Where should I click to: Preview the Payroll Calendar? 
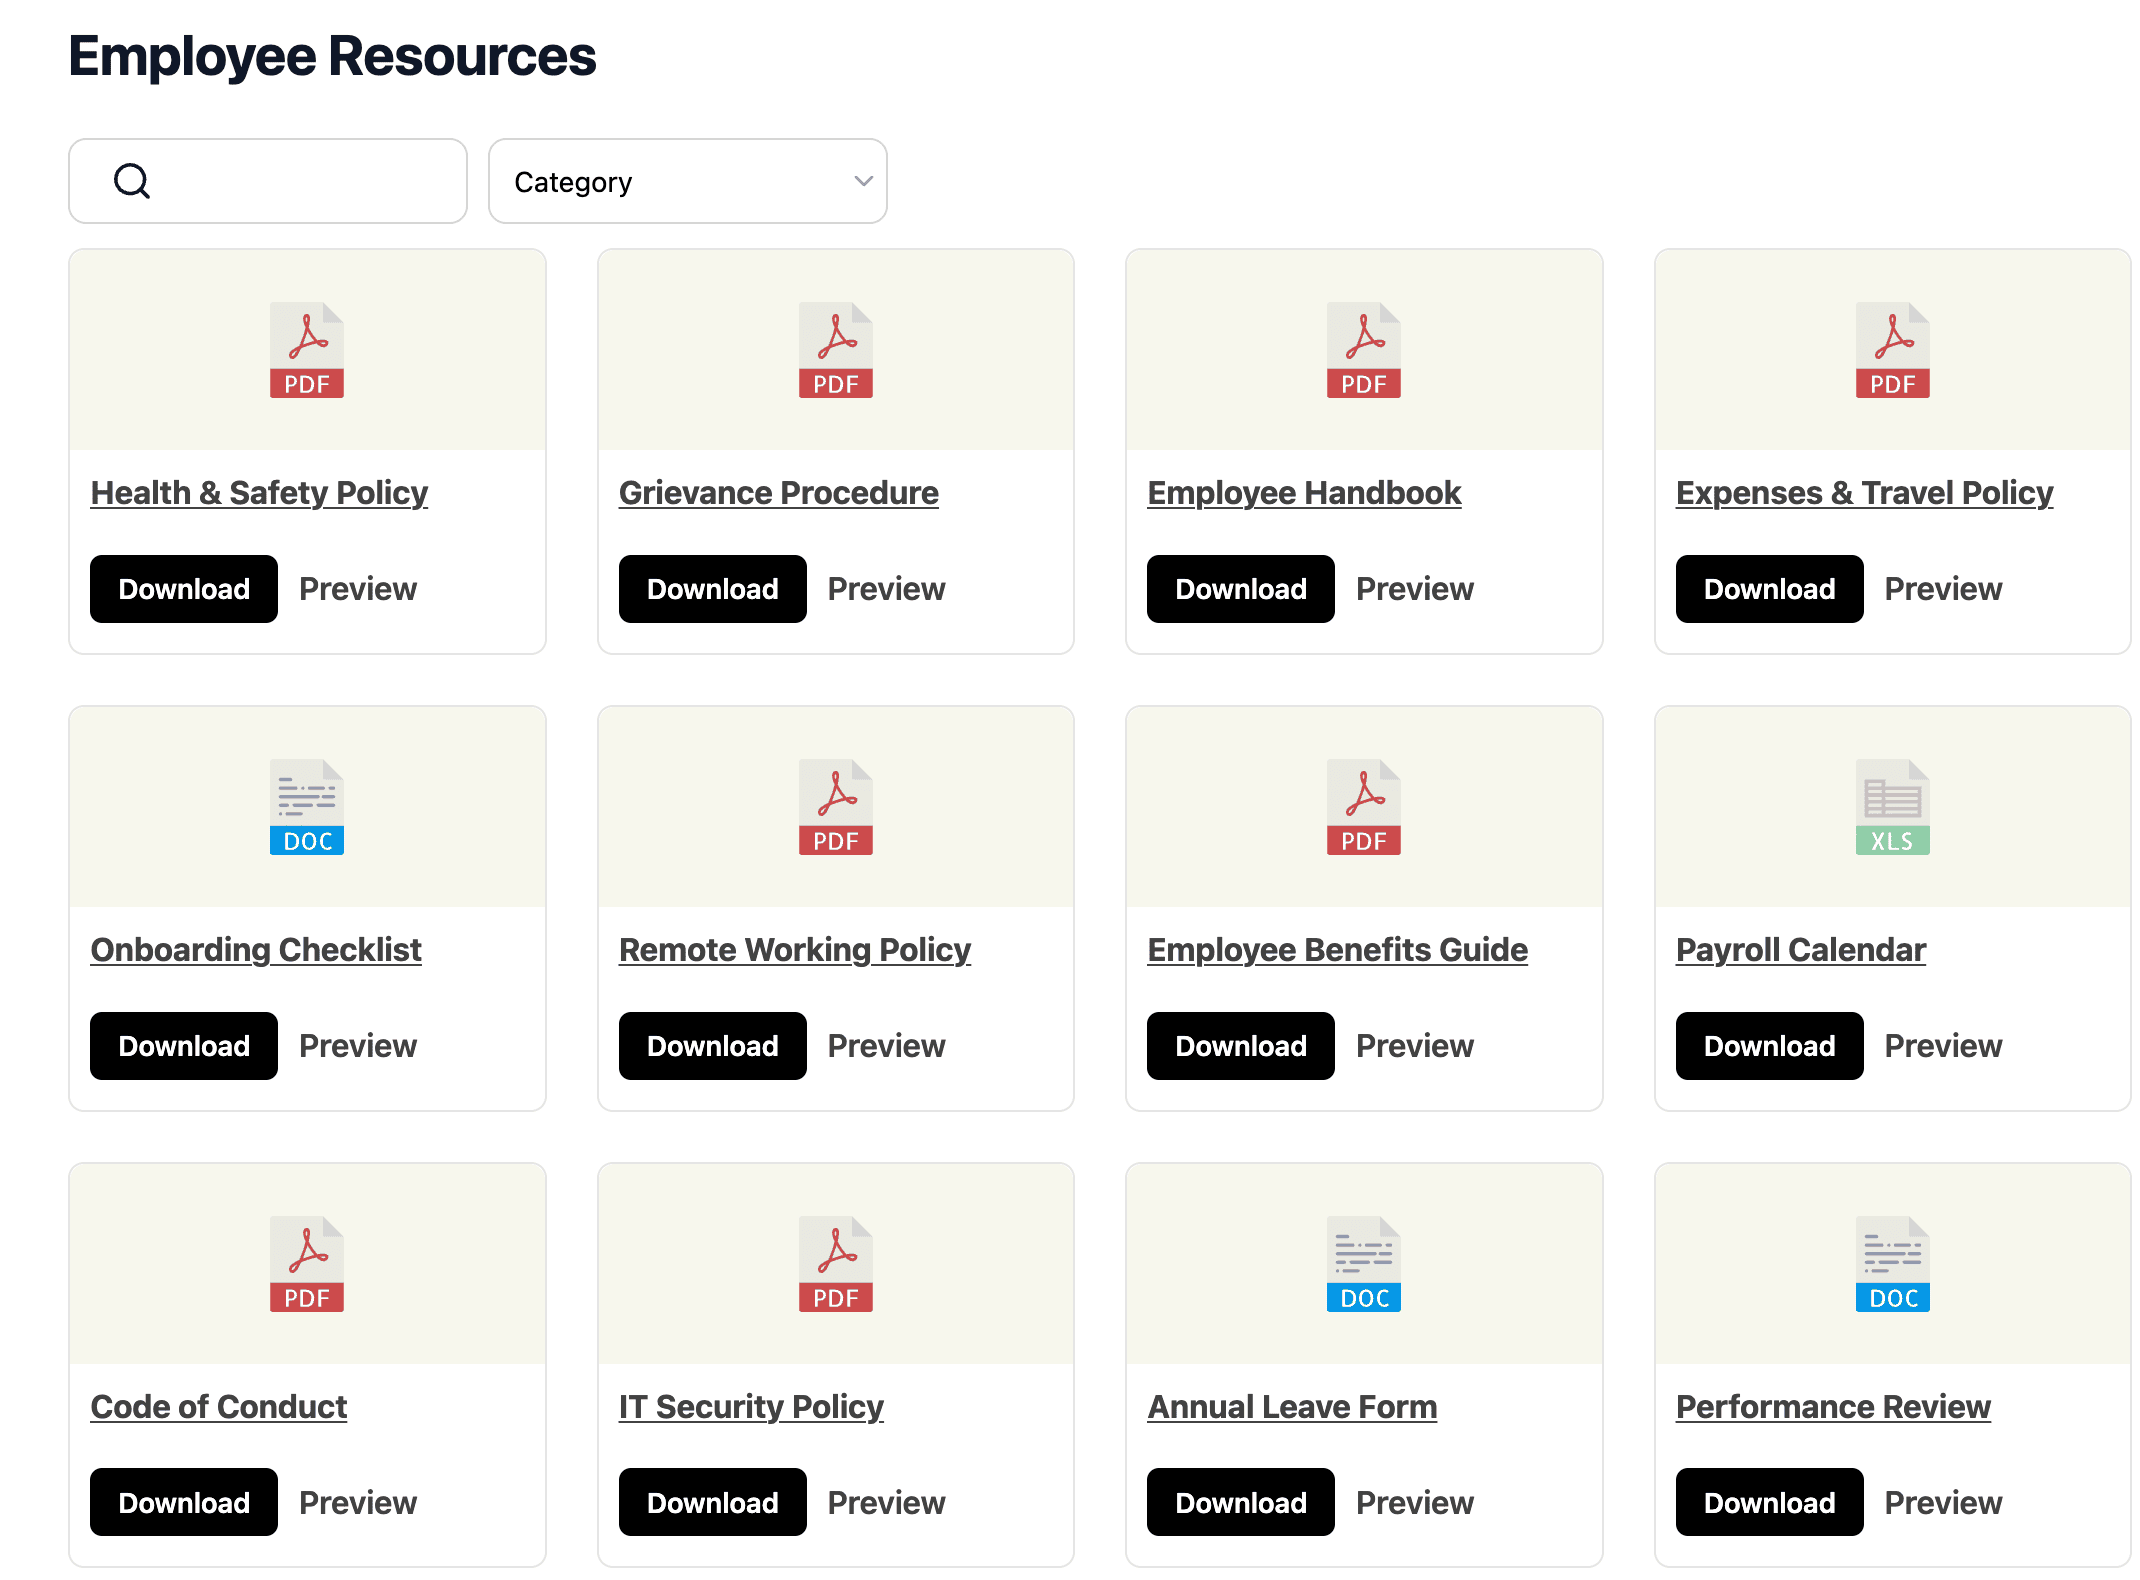click(1944, 1046)
